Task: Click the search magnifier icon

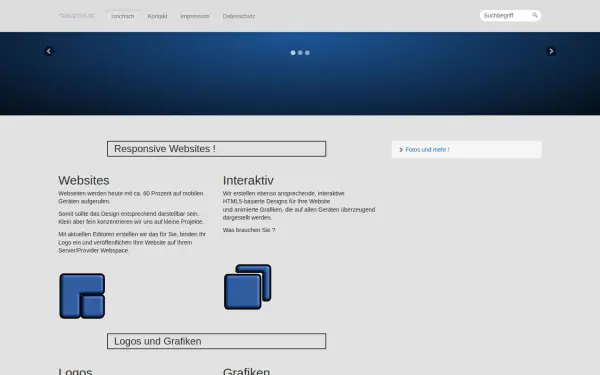Action: pyautogui.click(x=535, y=15)
